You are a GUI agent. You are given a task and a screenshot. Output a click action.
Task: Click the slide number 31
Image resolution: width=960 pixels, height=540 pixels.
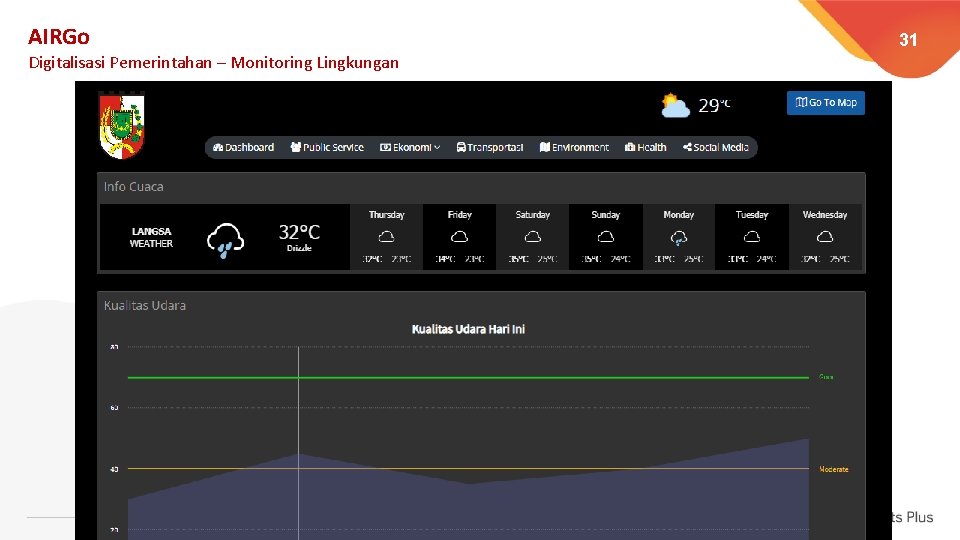click(908, 40)
